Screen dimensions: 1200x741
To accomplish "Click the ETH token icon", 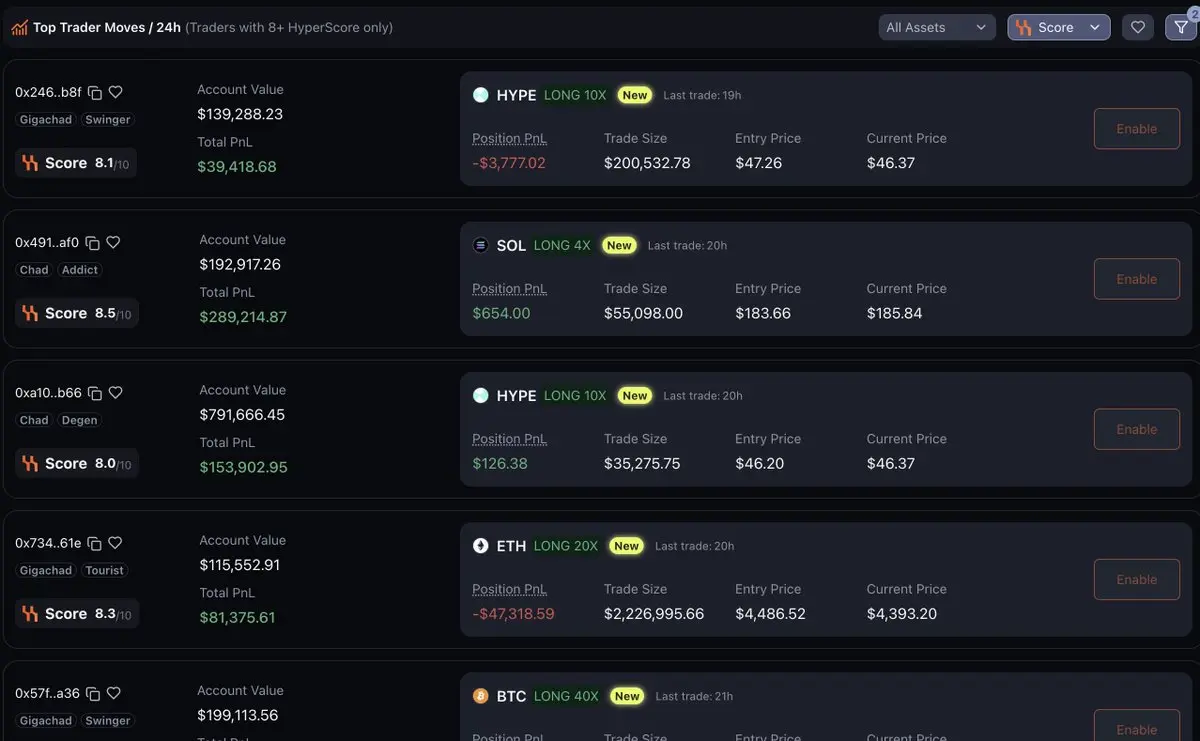I will [x=481, y=546].
